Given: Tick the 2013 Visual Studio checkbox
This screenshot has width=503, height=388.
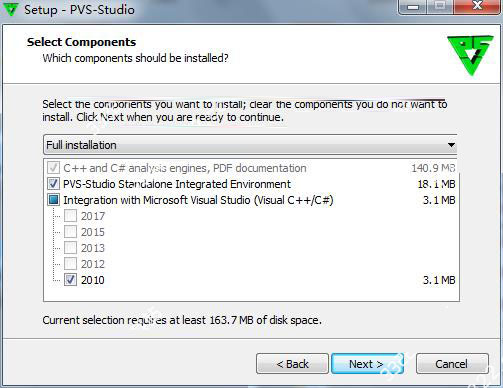Looking at the screenshot, I should click(x=70, y=248).
